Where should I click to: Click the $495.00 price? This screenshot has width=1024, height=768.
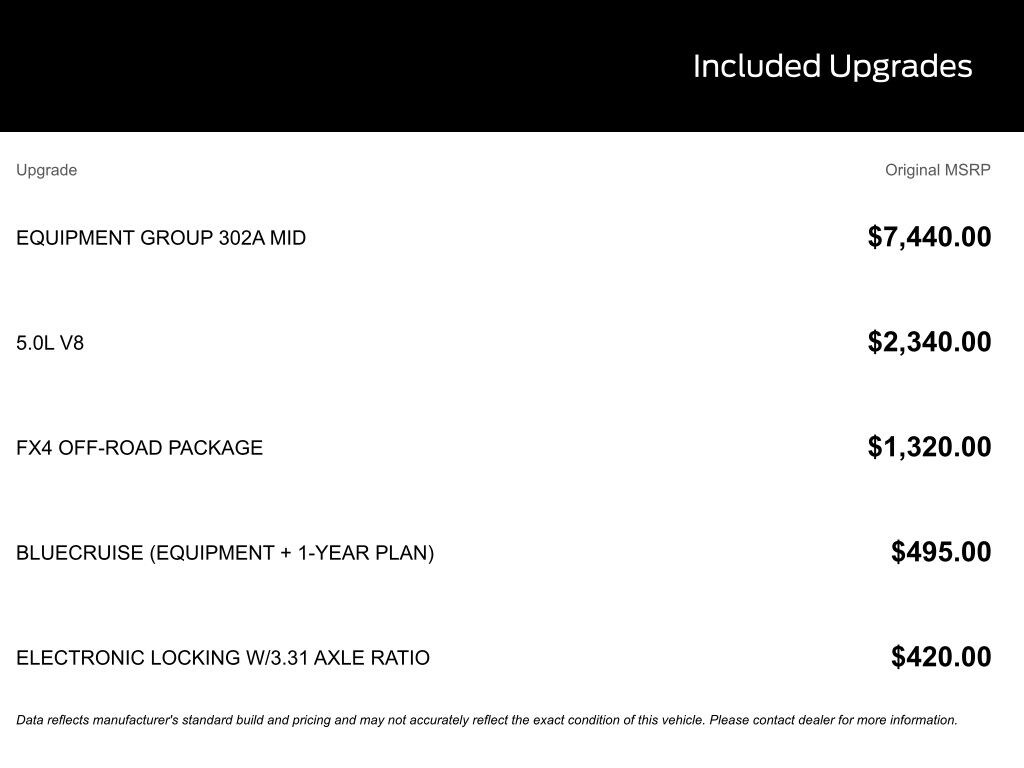click(x=941, y=552)
